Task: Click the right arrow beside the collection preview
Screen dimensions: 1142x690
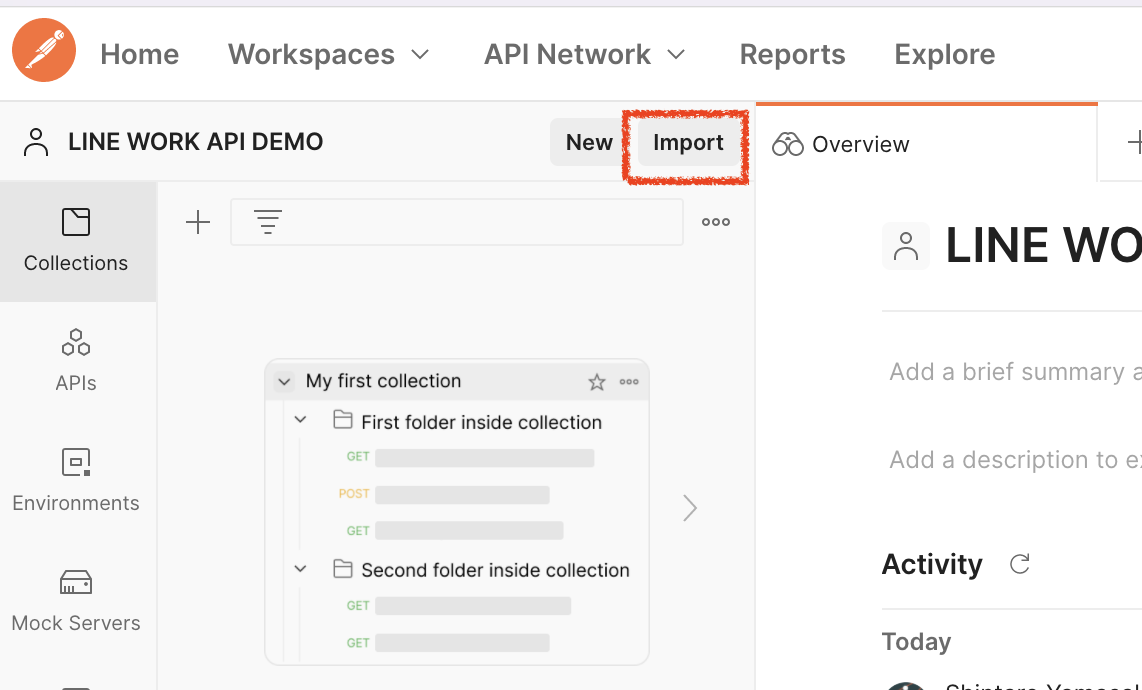Action: coord(689,507)
